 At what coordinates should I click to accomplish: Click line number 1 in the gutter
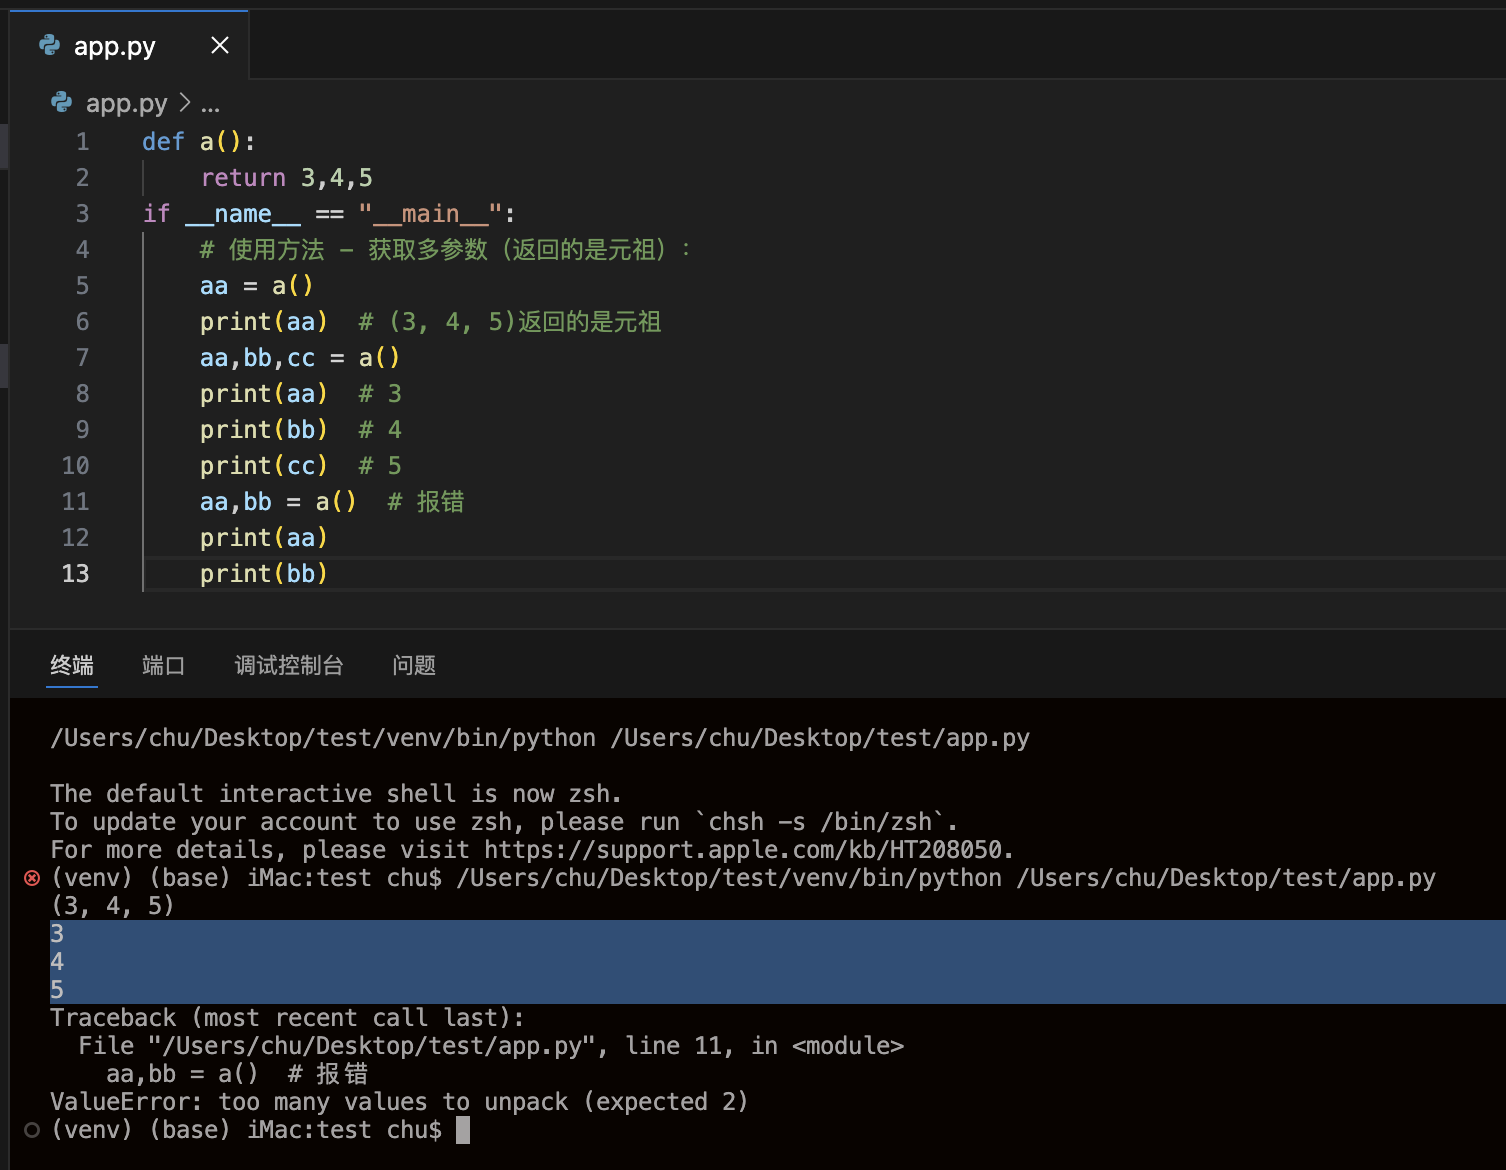[x=82, y=142]
